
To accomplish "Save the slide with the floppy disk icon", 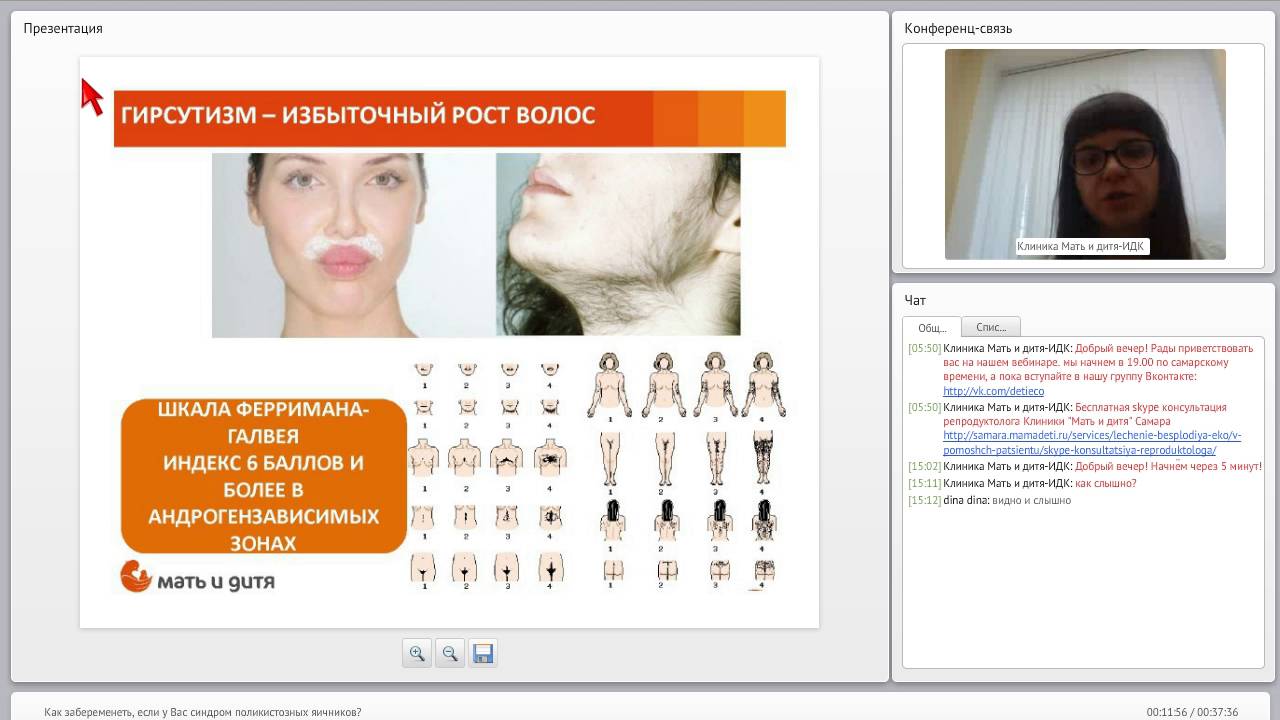I will (x=483, y=653).
